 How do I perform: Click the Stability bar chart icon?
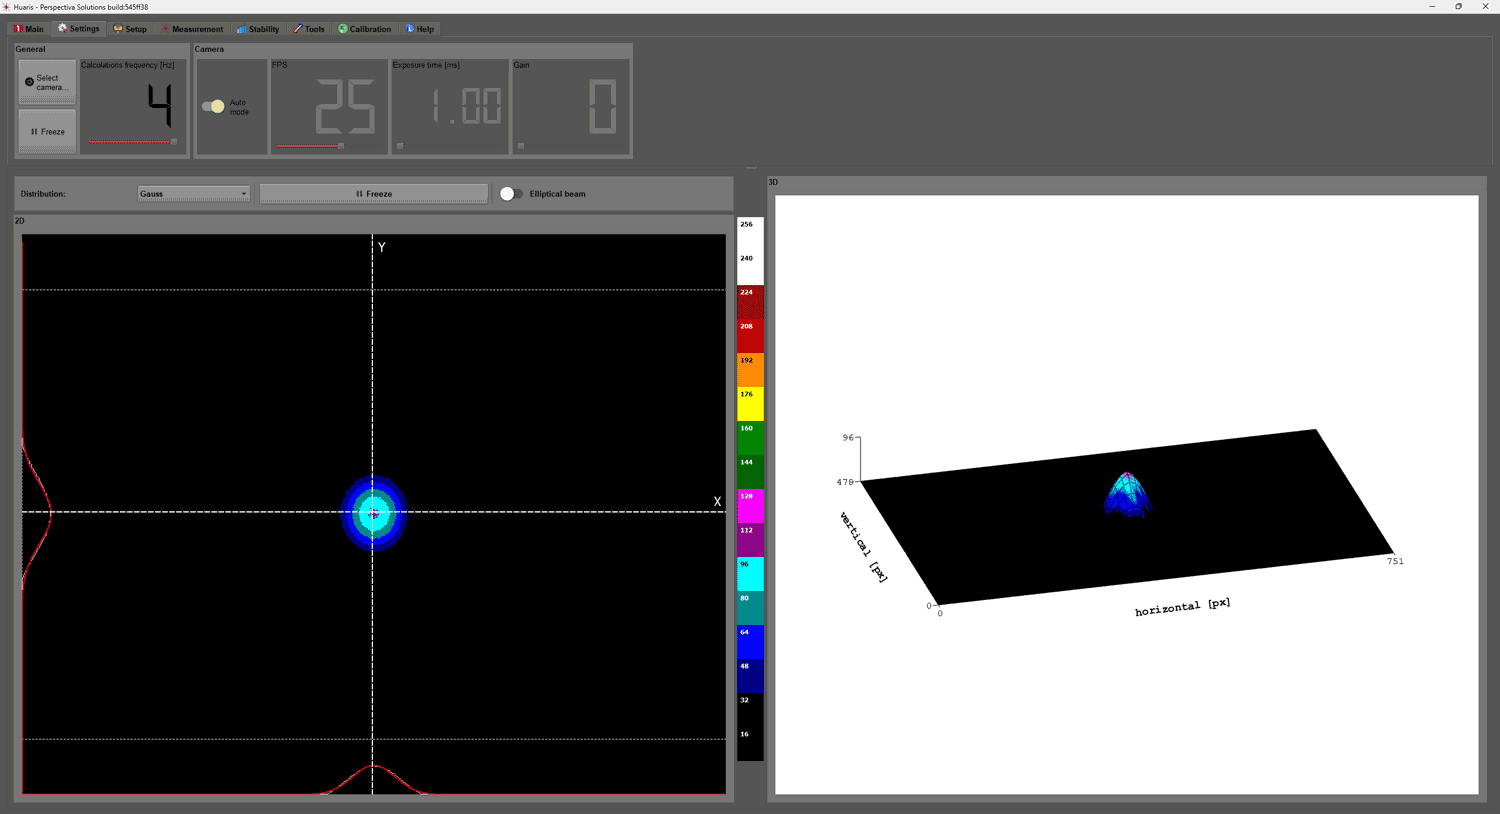(241, 29)
